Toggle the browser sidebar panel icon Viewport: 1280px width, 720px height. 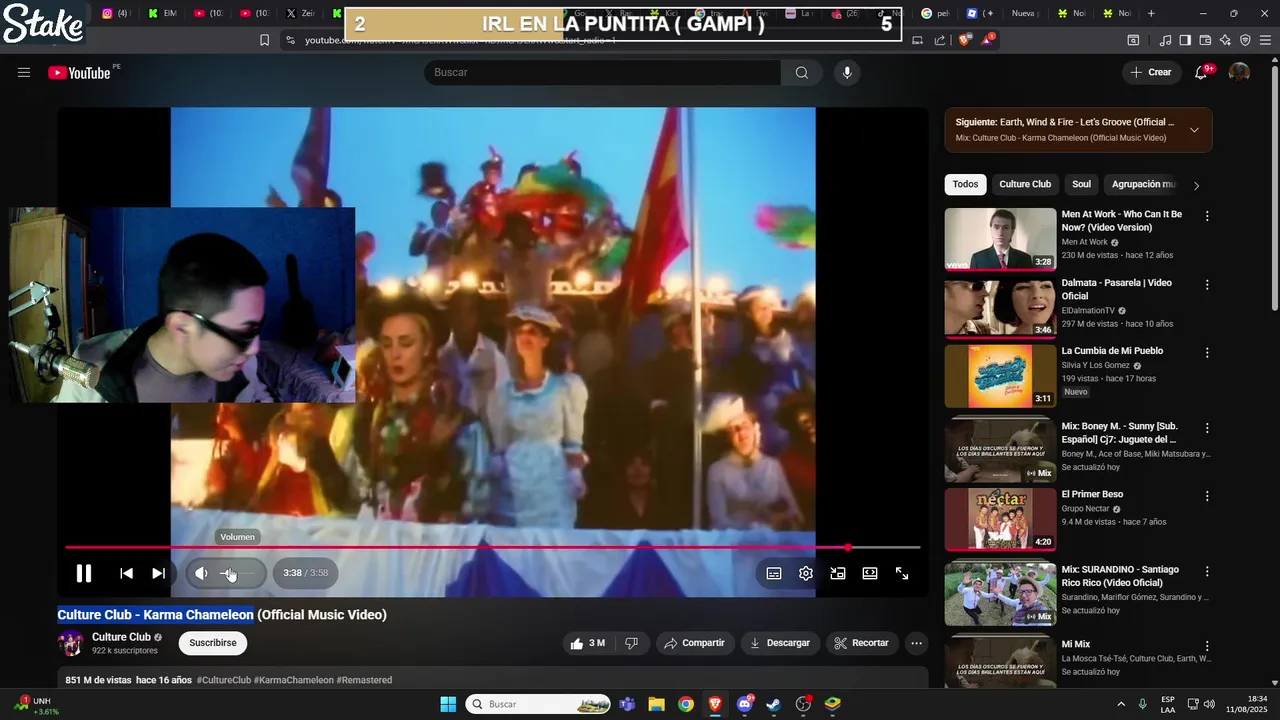click(x=1185, y=40)
